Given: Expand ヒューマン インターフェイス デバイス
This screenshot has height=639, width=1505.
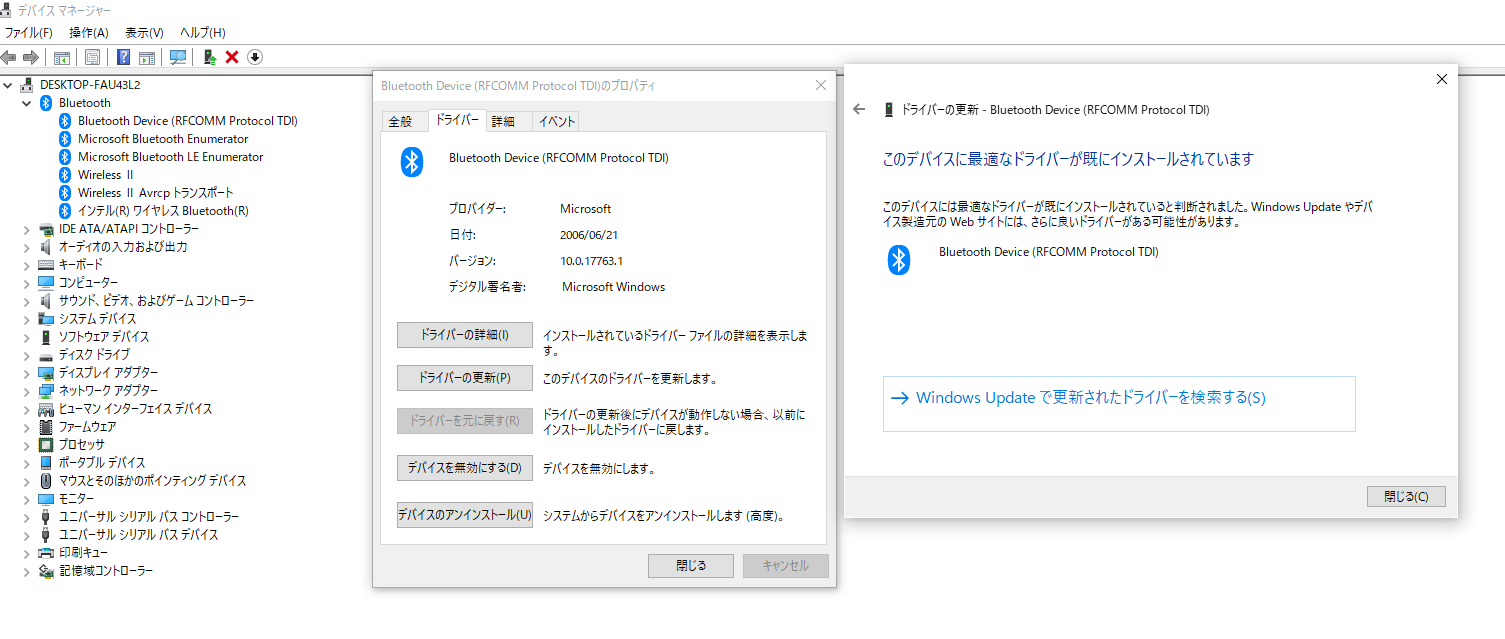Looking at the screenshot, I should pos(27,409).
